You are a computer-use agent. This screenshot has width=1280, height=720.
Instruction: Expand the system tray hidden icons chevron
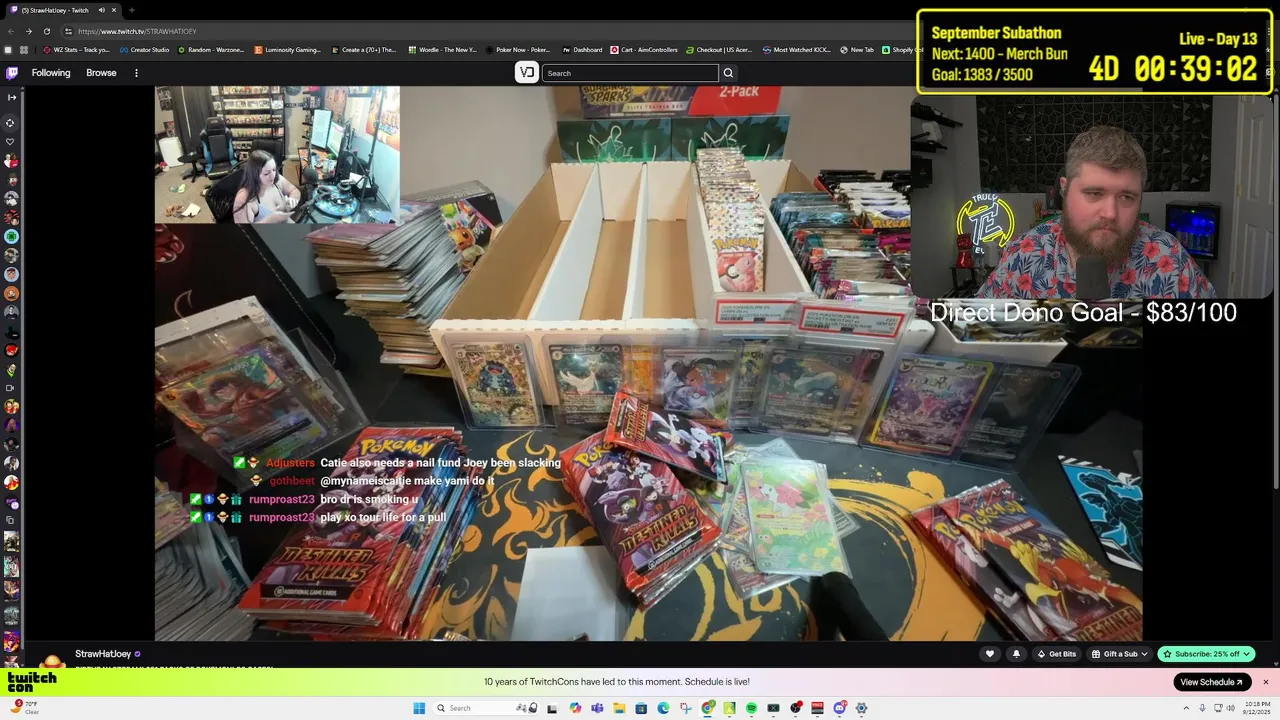tap(1184, 708)
